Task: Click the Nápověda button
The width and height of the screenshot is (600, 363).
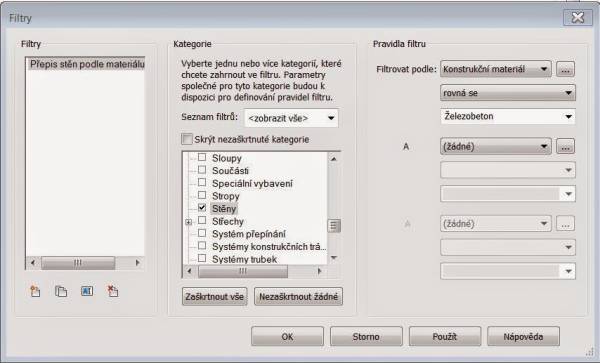Action: [x=523, y=337]
